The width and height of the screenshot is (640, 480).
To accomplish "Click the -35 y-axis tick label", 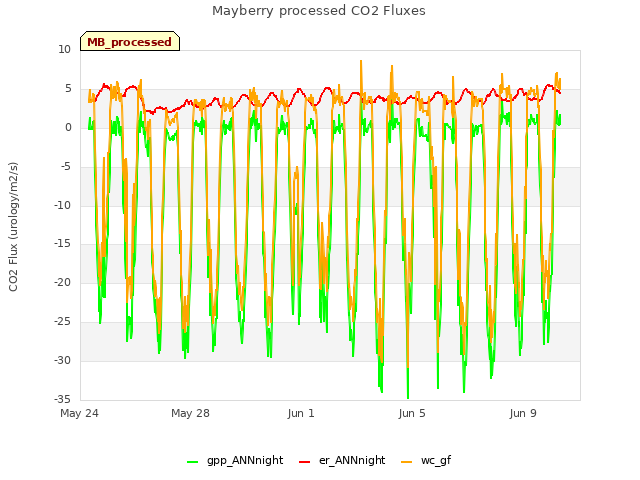I will [62, 399].
